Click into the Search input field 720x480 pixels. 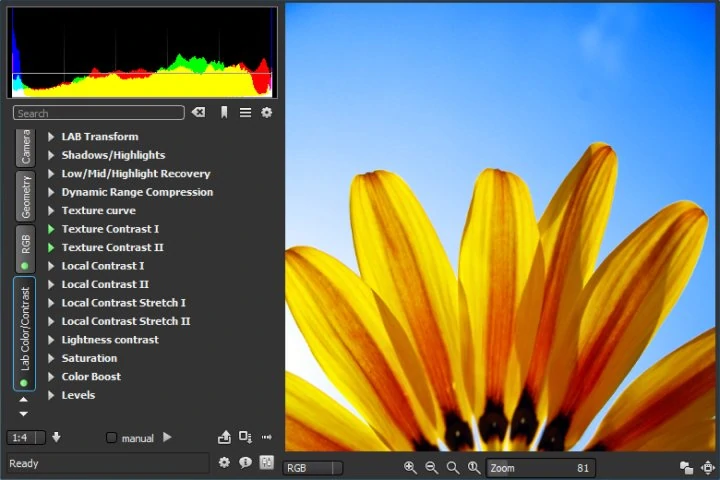[x=99, y=113]
